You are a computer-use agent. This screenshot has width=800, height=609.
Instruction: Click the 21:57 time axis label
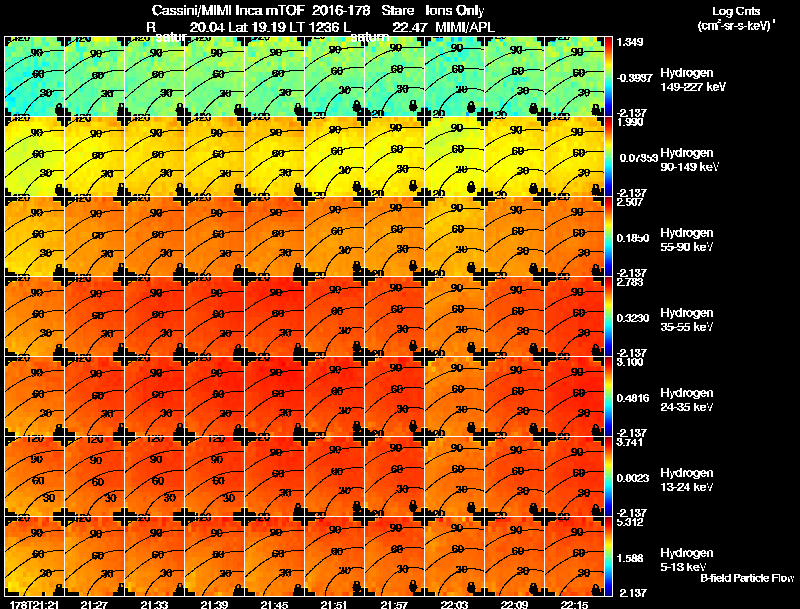tap(394, 604)
